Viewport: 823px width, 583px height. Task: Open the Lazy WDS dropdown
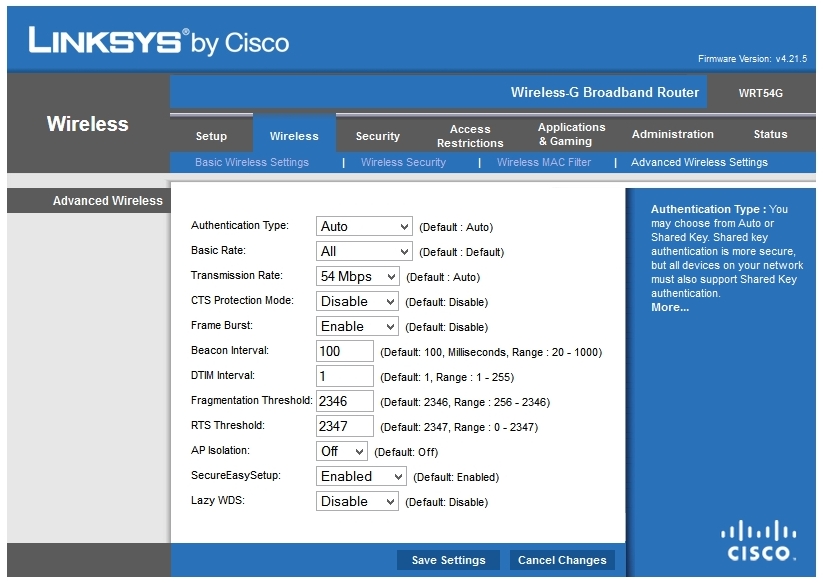point(356,501)
